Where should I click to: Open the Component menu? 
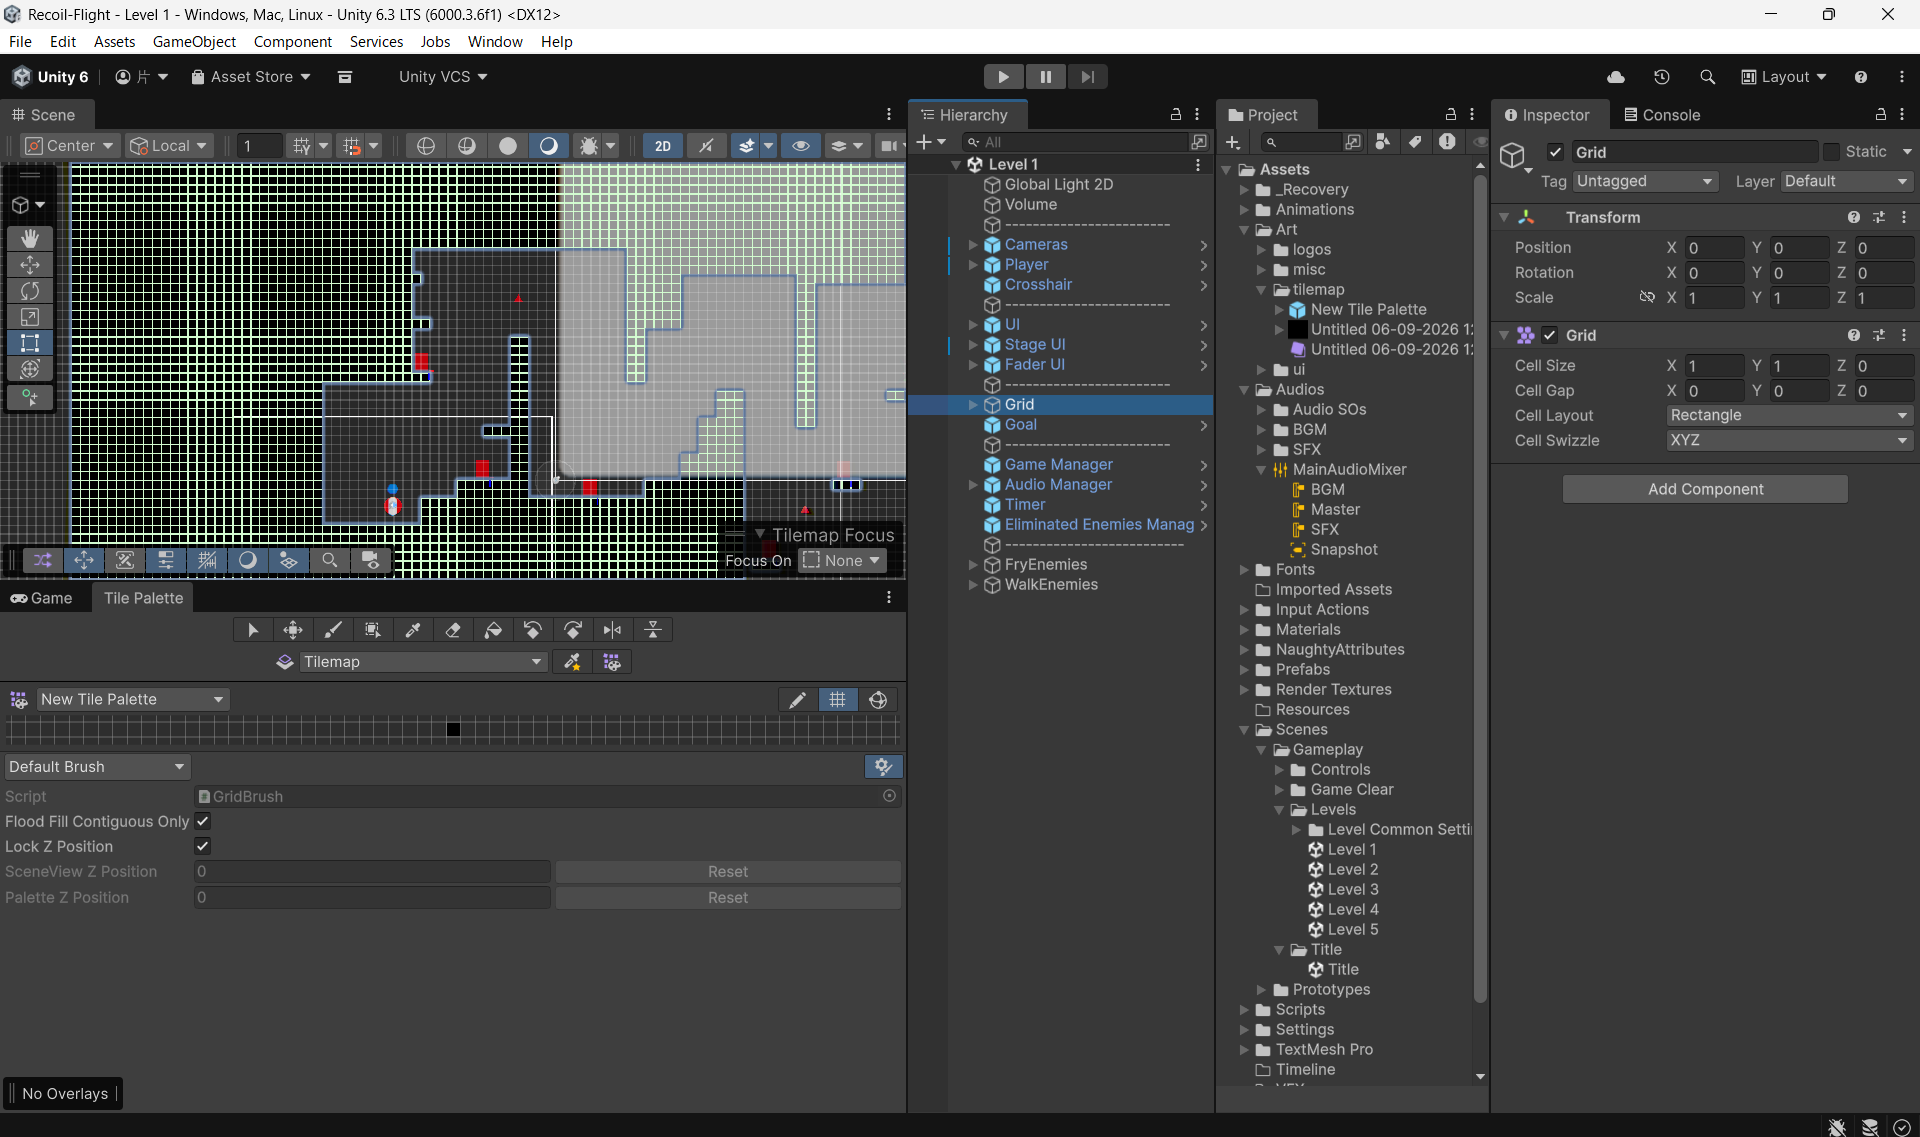click(x=292, y=42)
